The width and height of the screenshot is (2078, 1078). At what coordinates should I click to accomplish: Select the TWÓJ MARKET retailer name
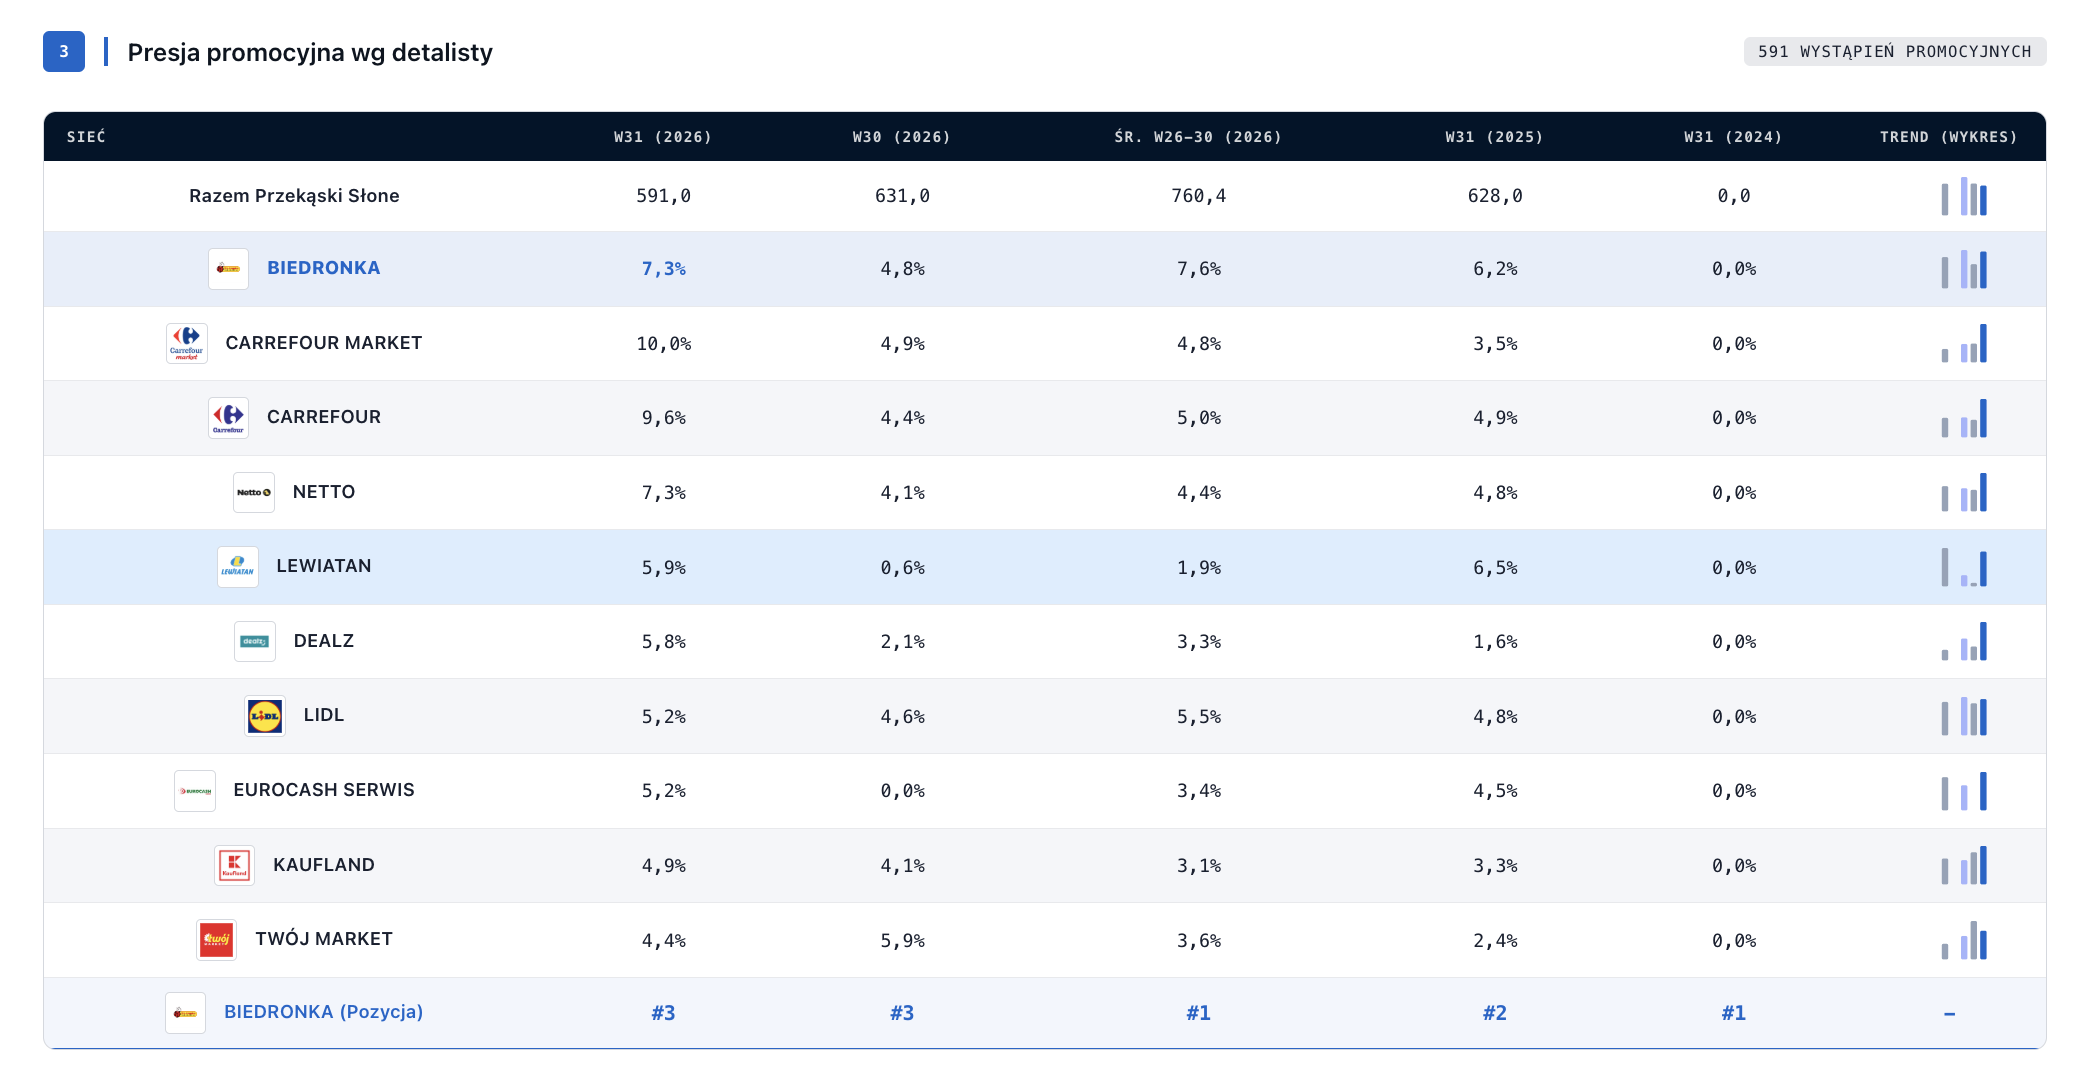point(324,939)
